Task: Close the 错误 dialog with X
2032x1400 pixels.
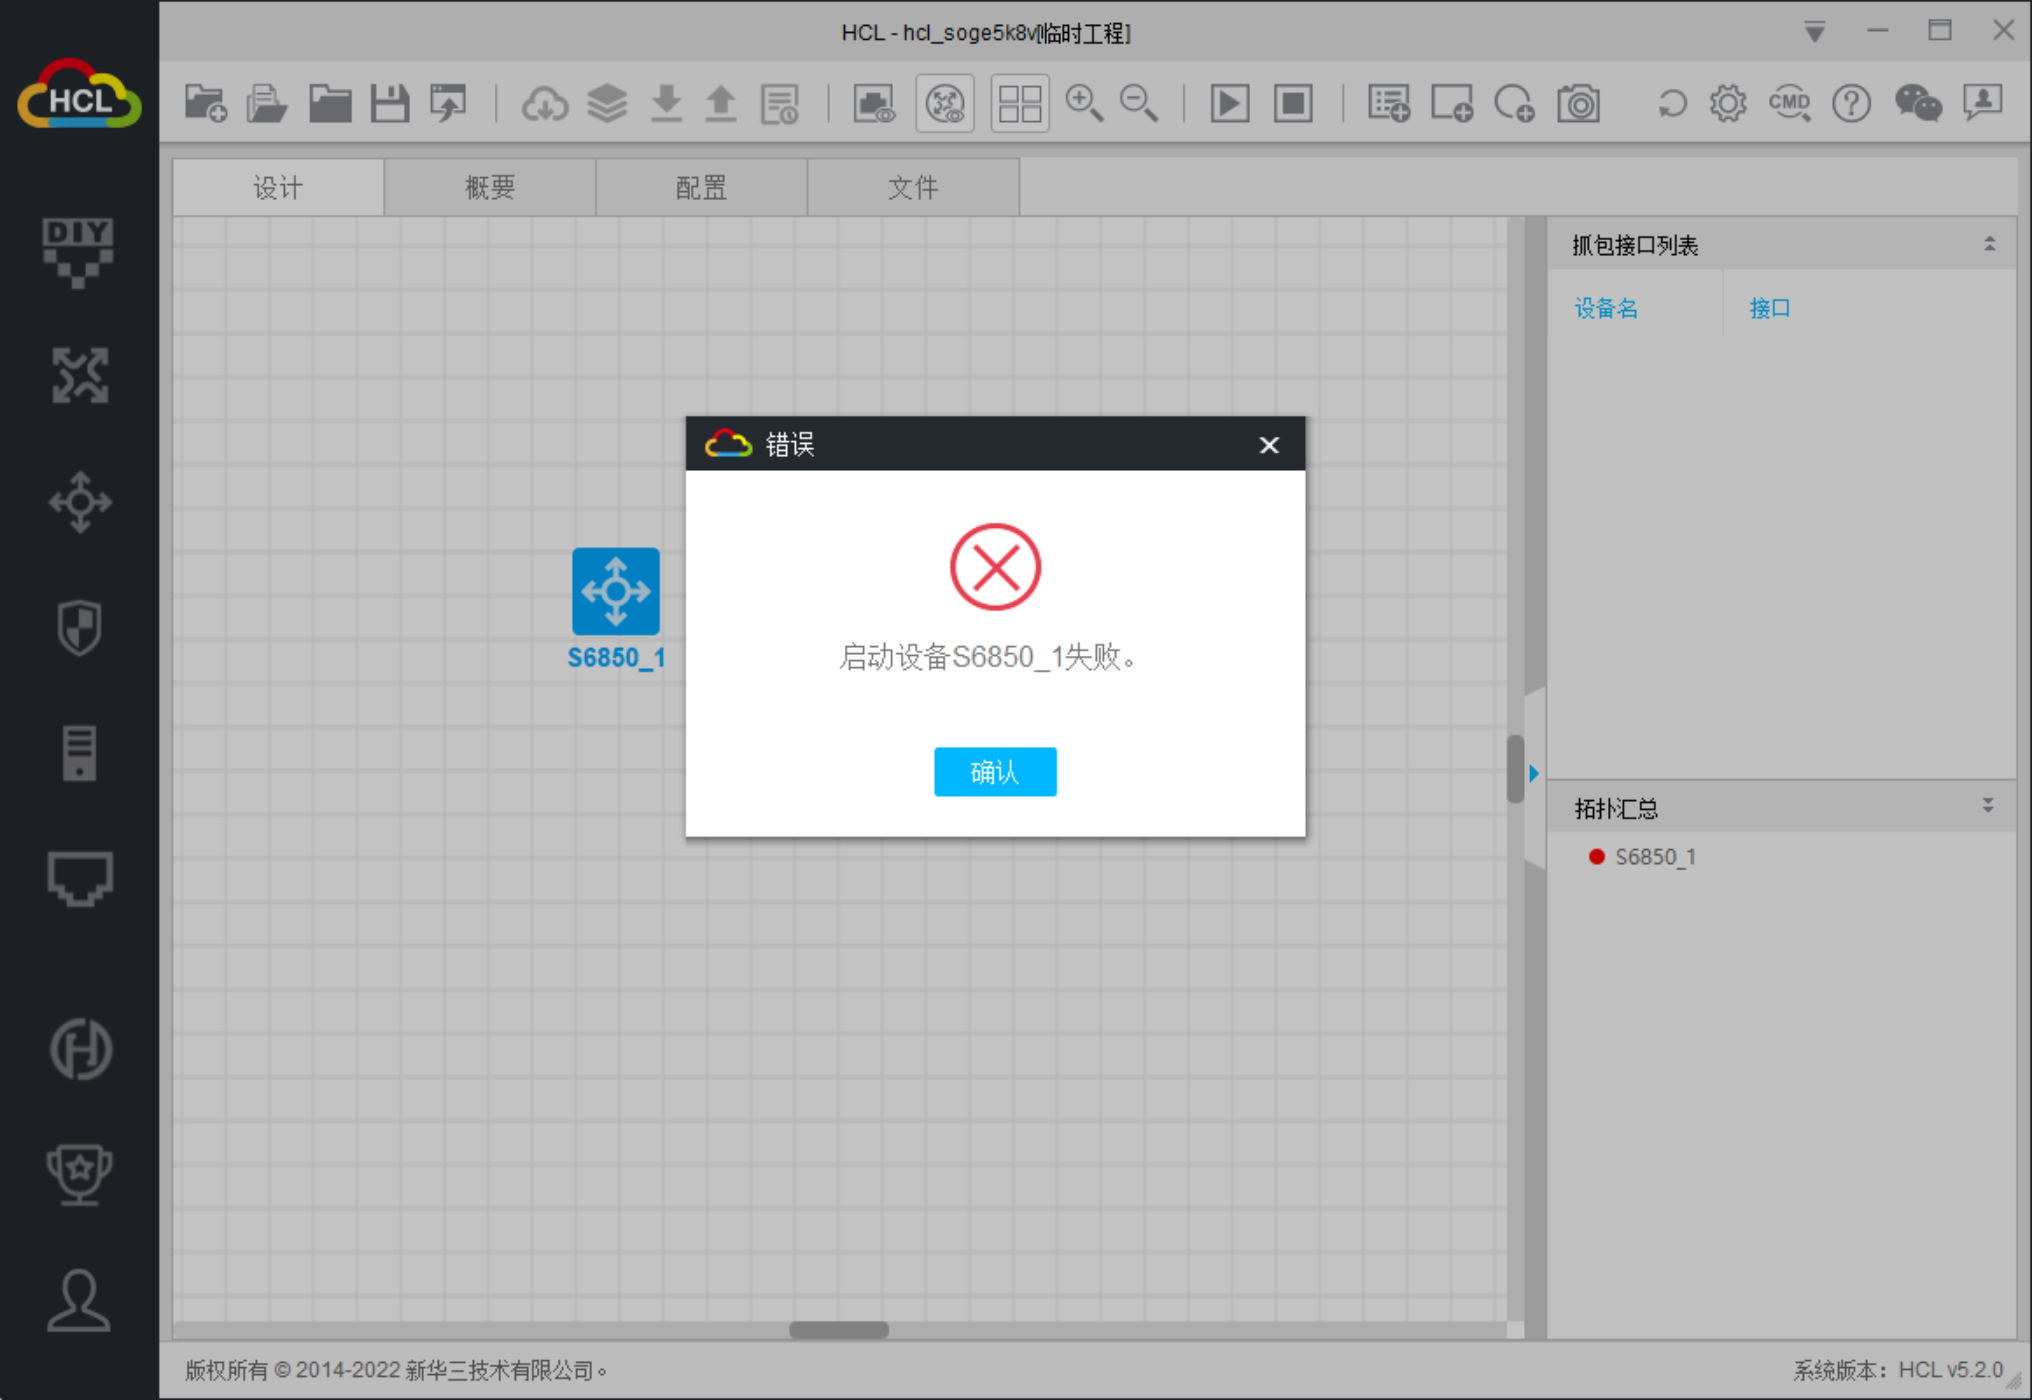Action: 1269,445
